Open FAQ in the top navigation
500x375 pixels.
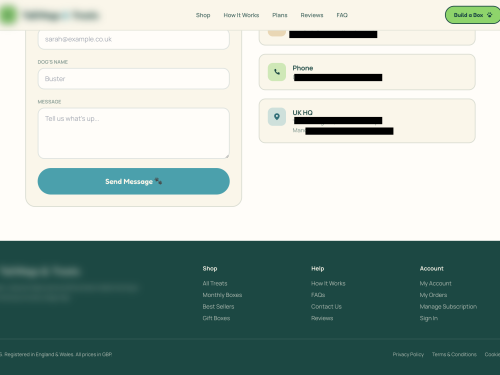click(342, 15)
